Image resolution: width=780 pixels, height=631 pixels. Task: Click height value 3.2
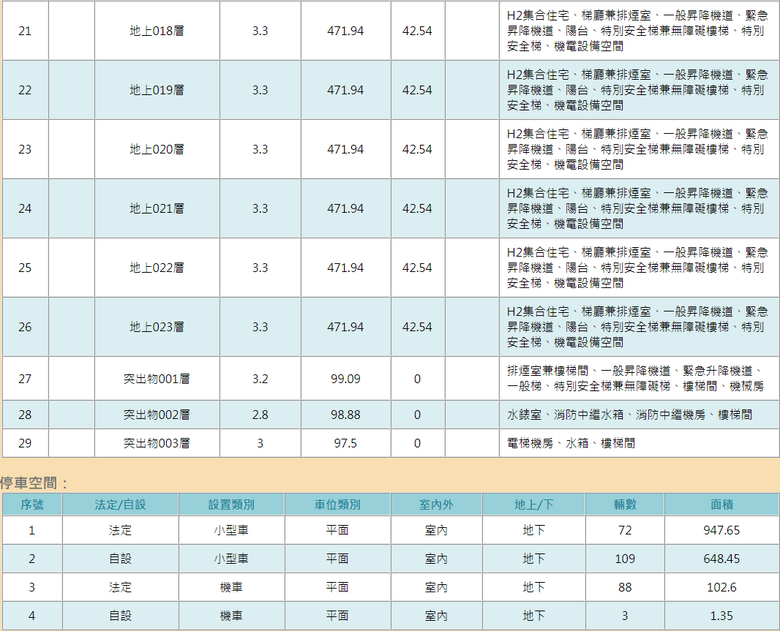coord(260,379)
